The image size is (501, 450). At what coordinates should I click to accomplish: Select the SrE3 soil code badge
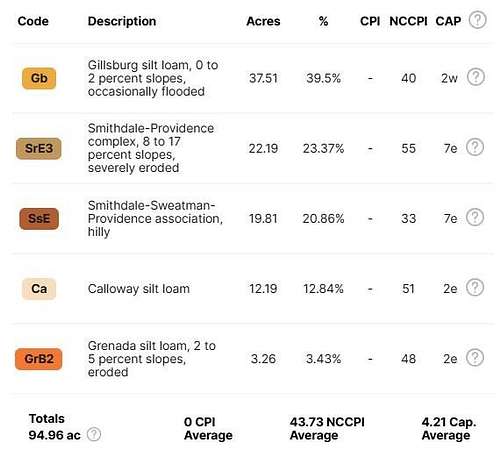(39, 148)
